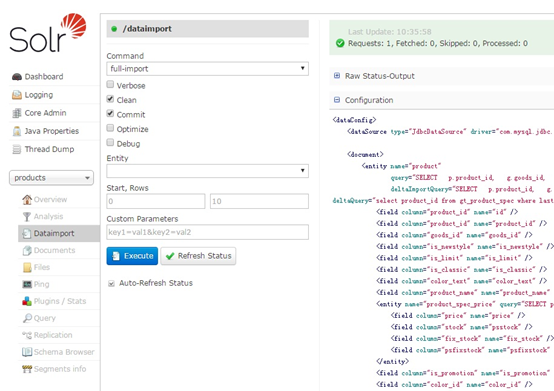This screenshot has height=391, width=554.
Task: Click the Documents icon
Action: [27, 250]
